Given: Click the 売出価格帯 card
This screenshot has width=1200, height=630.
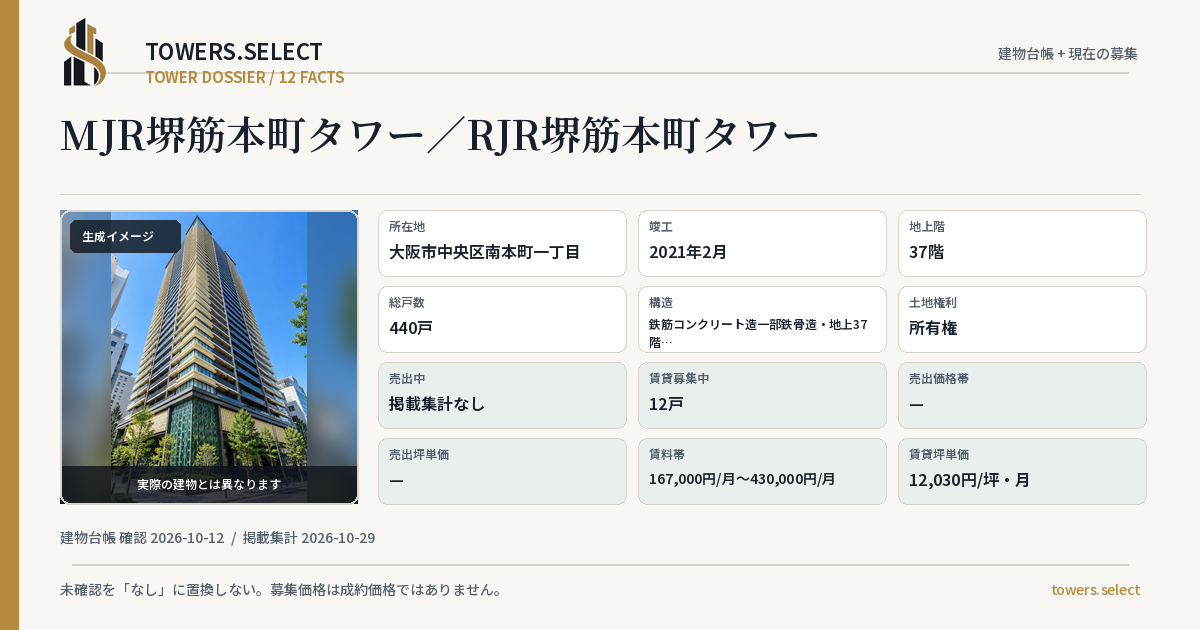Looking at the screenshot, I should click(x=1022, y=395).
